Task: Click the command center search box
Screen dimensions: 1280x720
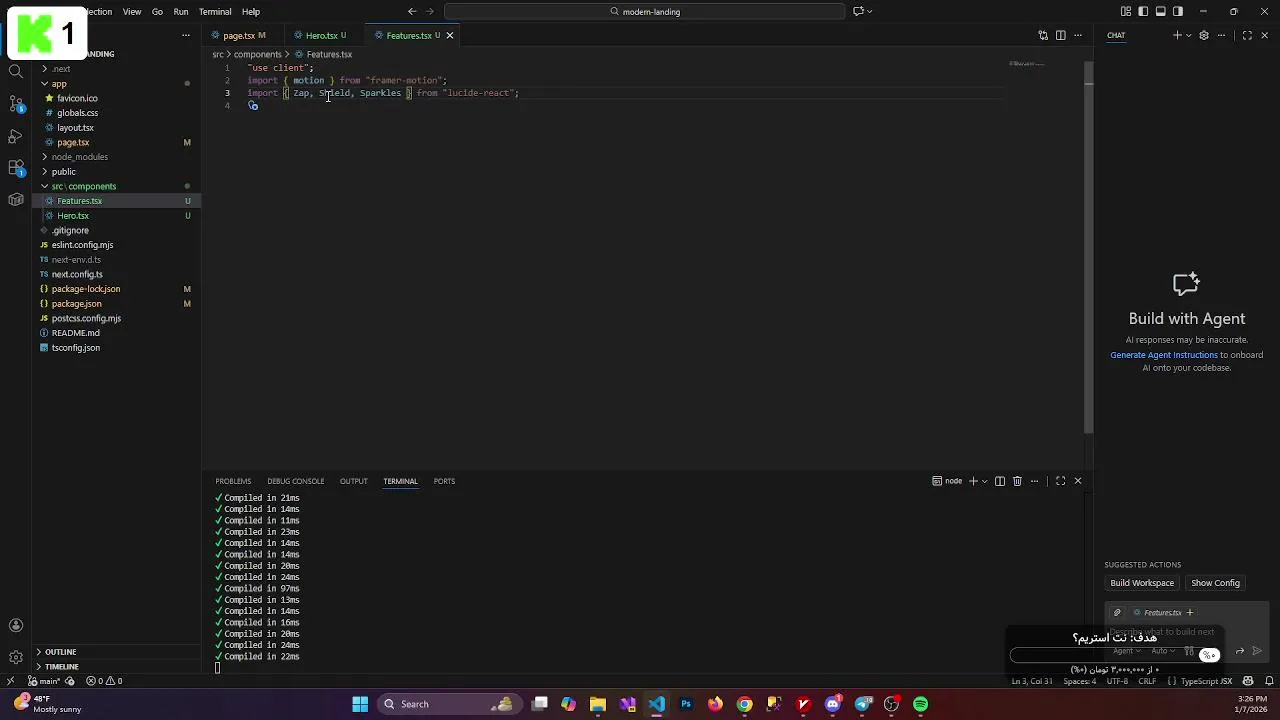Action: pos(645,12)
